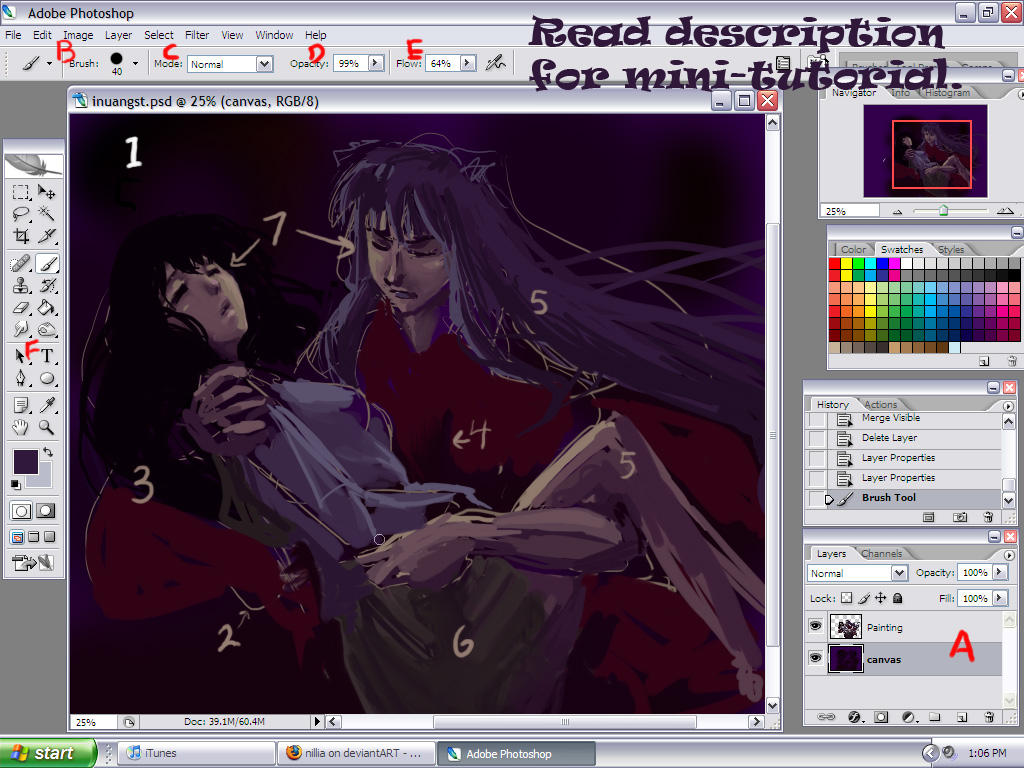The image size is (1024, 768).
Task: Click the Navigator zoom slider handle
Action: (x=943, y=210)
